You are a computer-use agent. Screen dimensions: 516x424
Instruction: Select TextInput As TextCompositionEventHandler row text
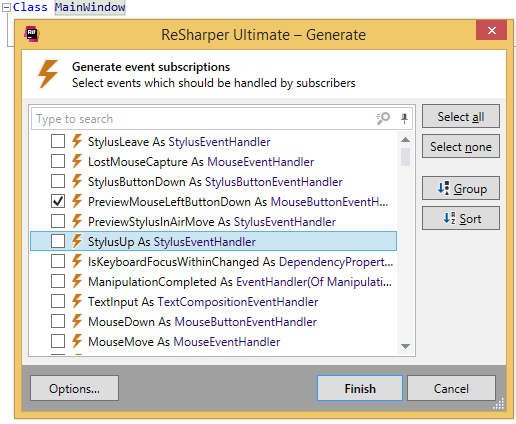pos(203,302)
